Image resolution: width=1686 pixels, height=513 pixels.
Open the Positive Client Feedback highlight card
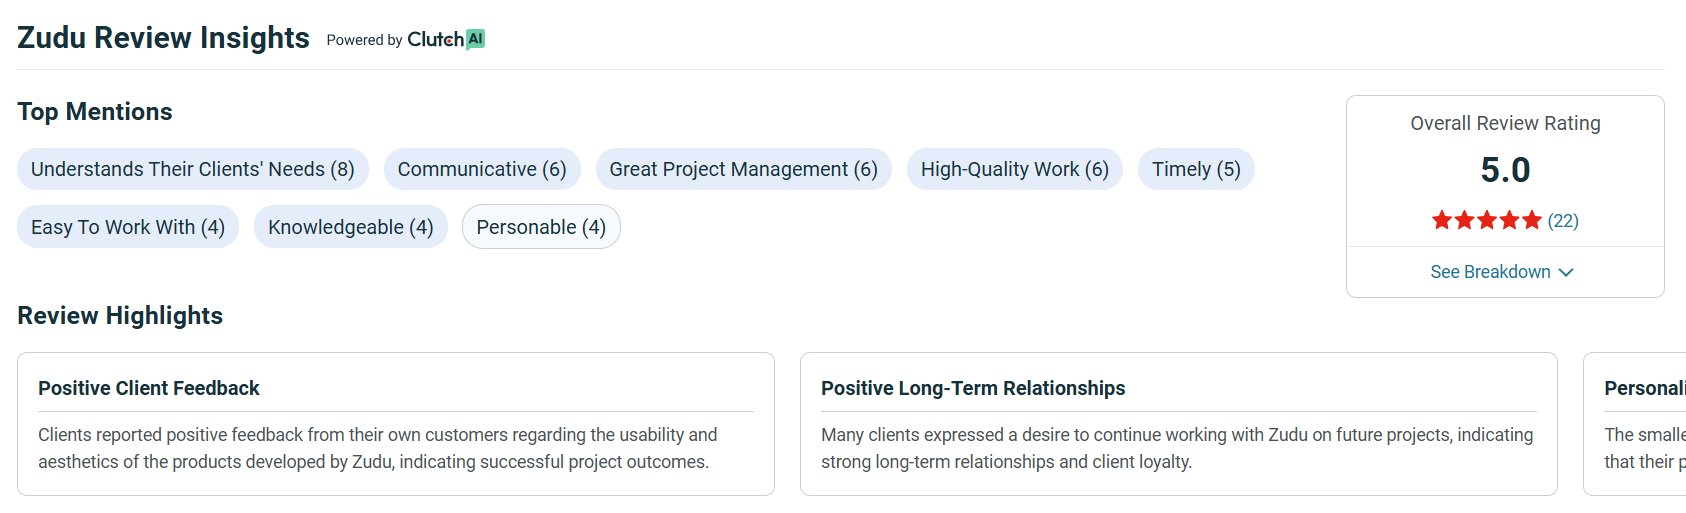click(x=395, y=423)
